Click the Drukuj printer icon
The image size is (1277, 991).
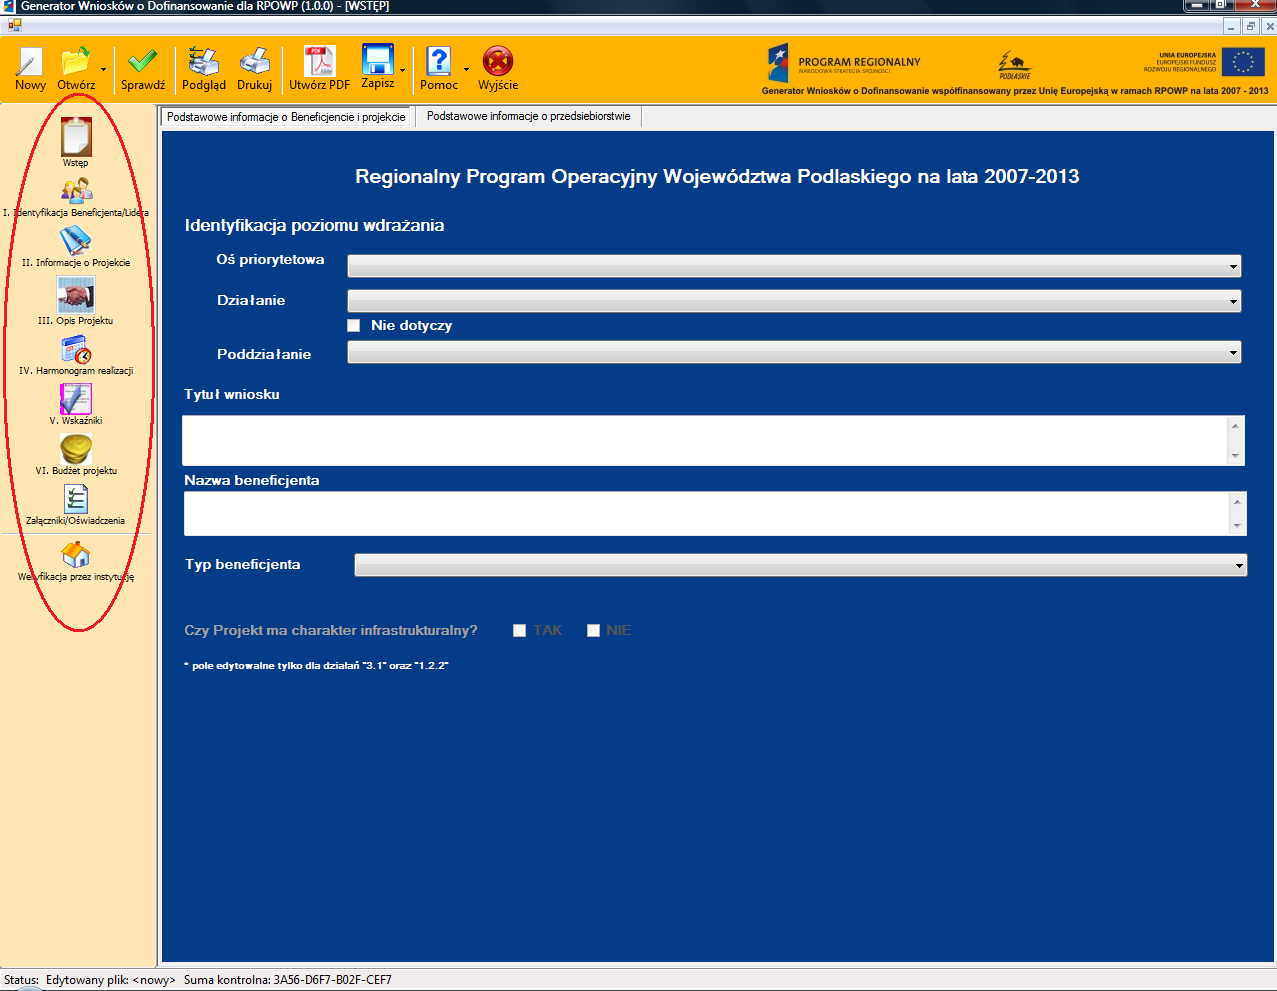pos(254,69)
